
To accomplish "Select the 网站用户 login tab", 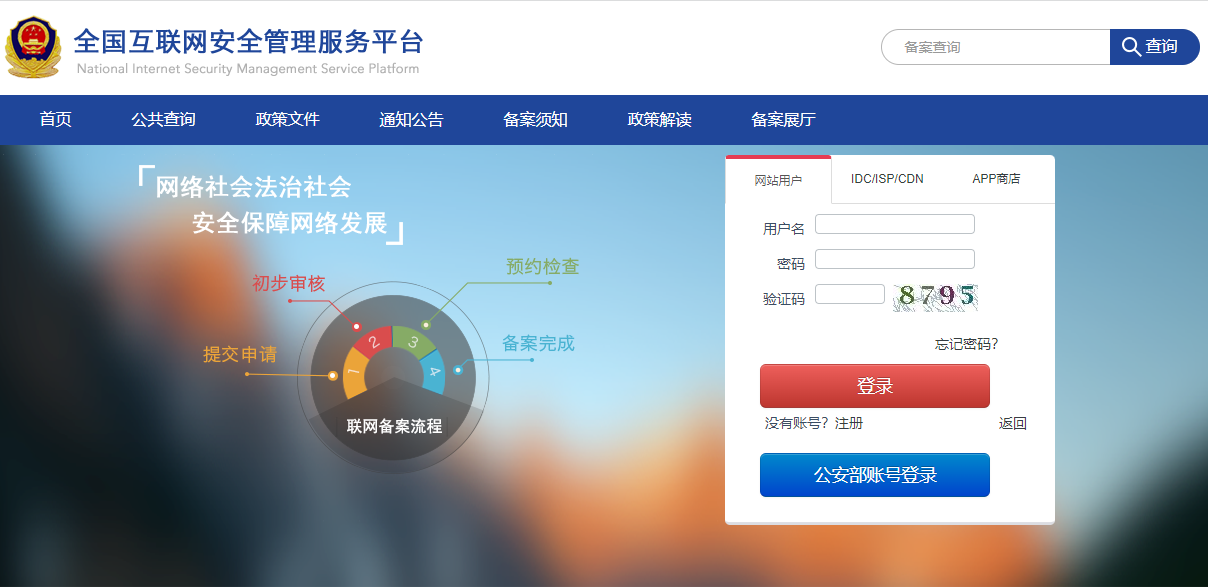I will 779,179.
